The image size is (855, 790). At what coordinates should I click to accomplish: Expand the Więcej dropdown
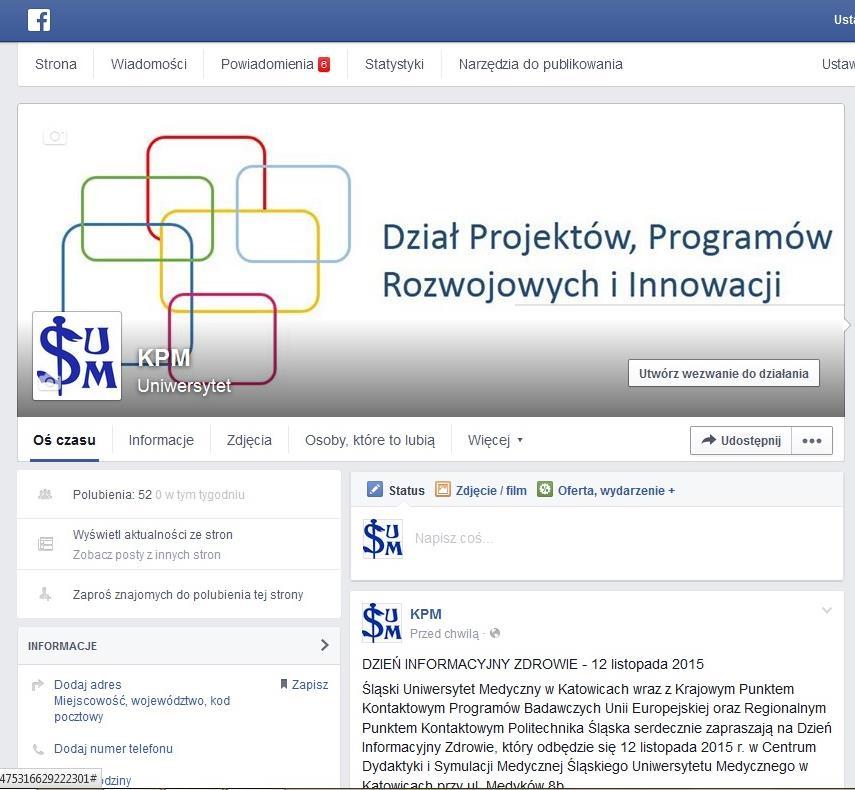coord(495,441)
